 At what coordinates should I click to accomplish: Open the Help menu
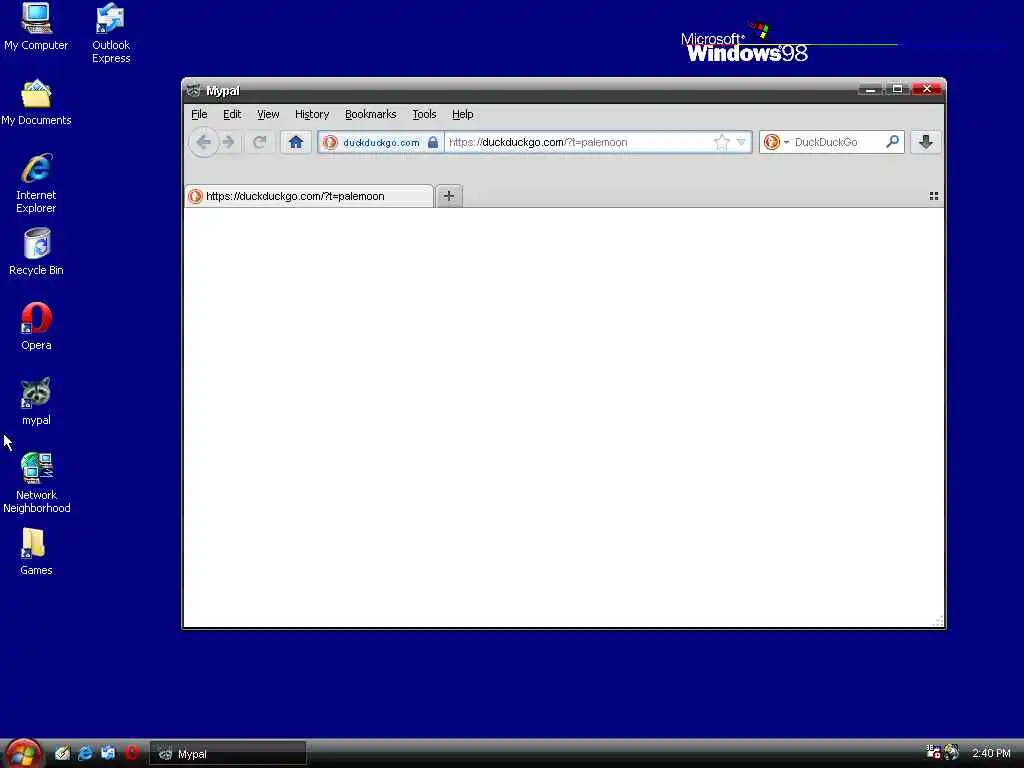462,114
